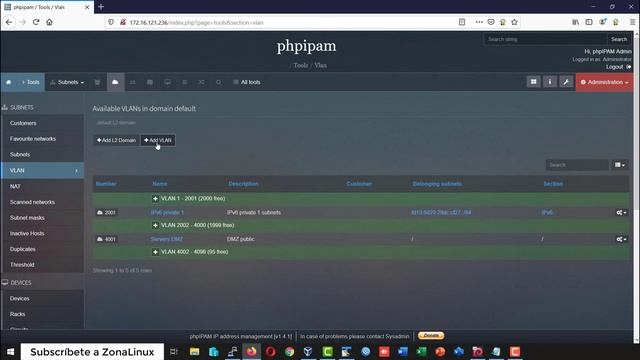Open the Windows Start menu
Screen dimensions: 640x360
point(11,351)
